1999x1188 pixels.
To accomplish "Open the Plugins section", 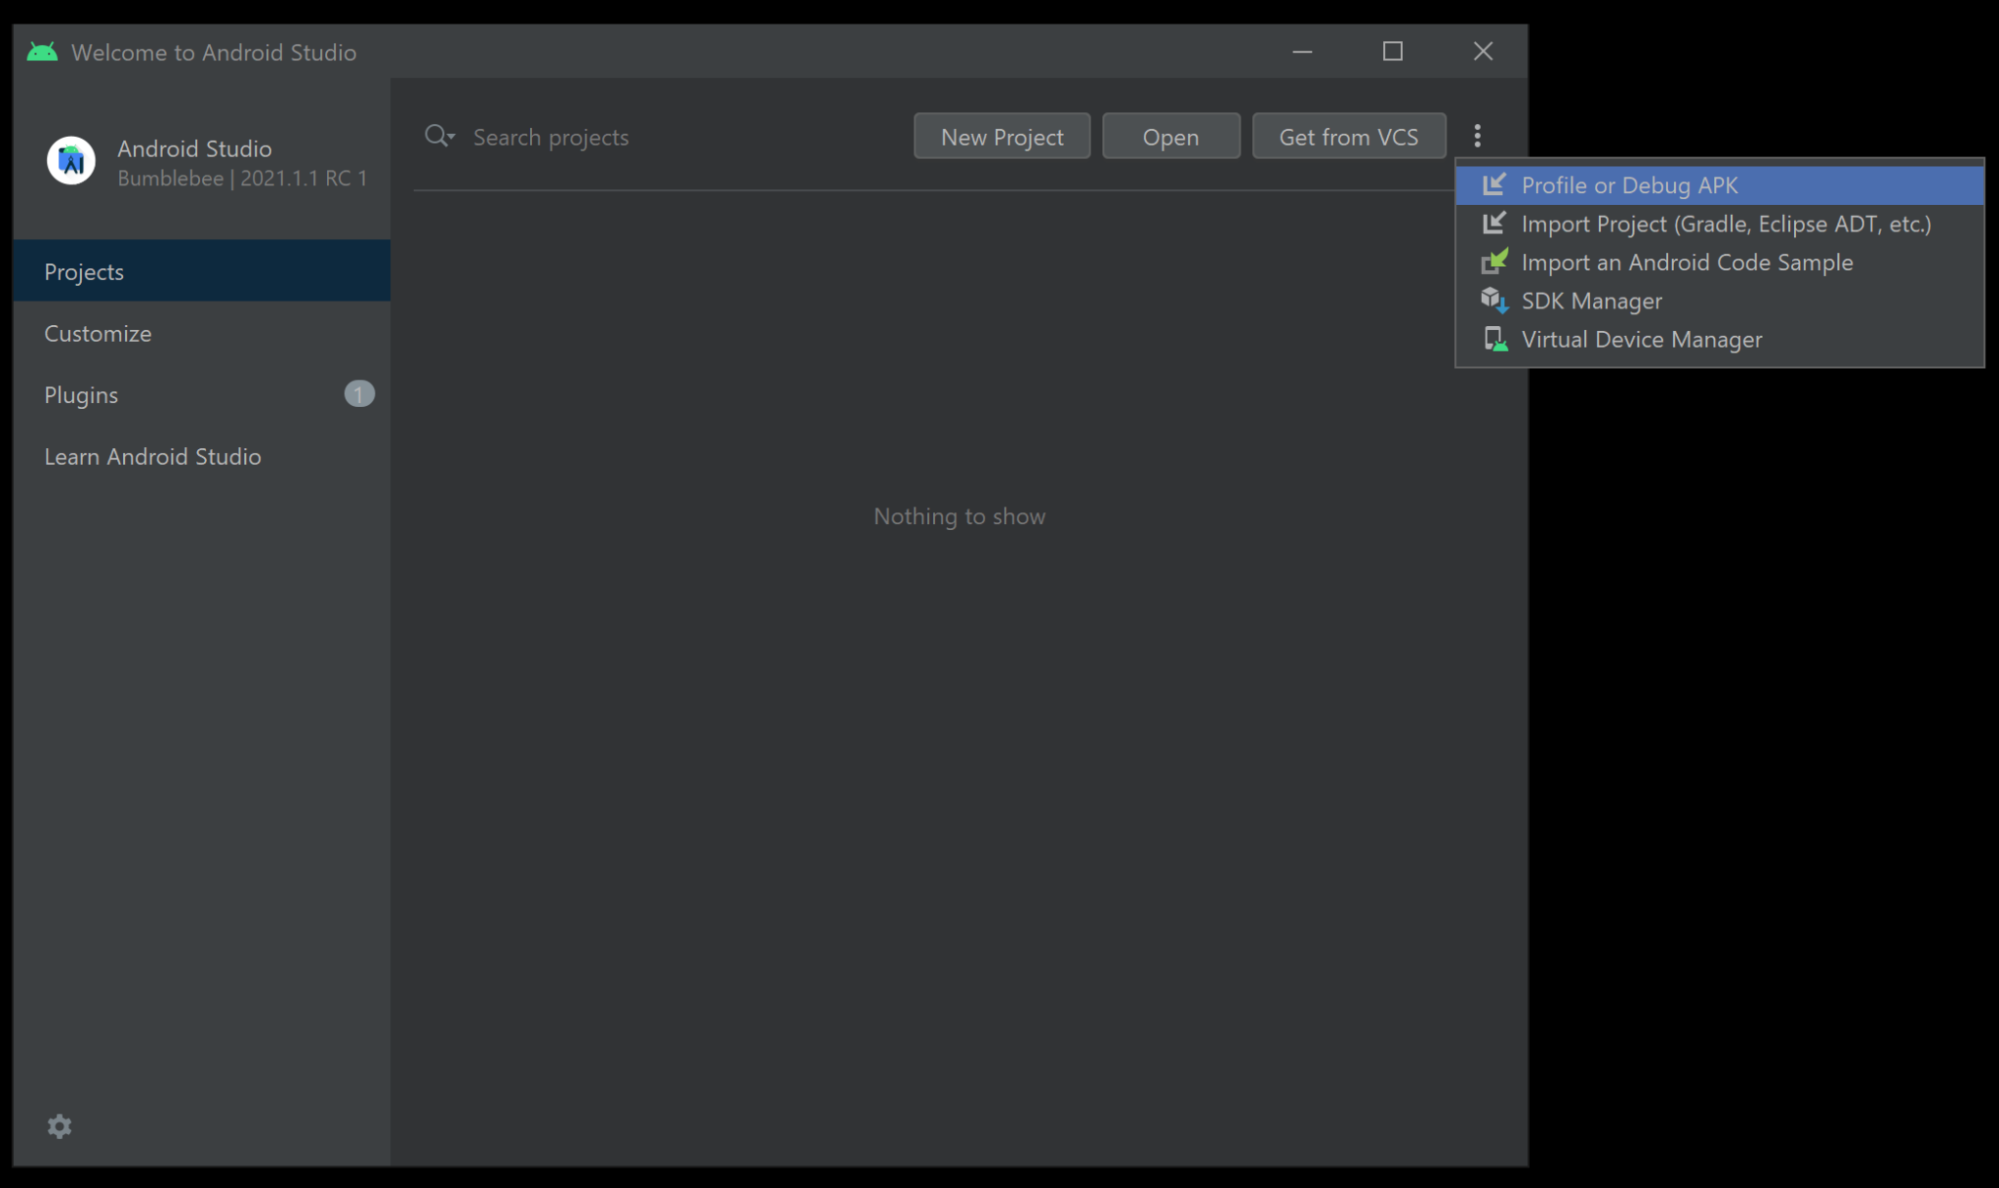I will click(81, 395).
